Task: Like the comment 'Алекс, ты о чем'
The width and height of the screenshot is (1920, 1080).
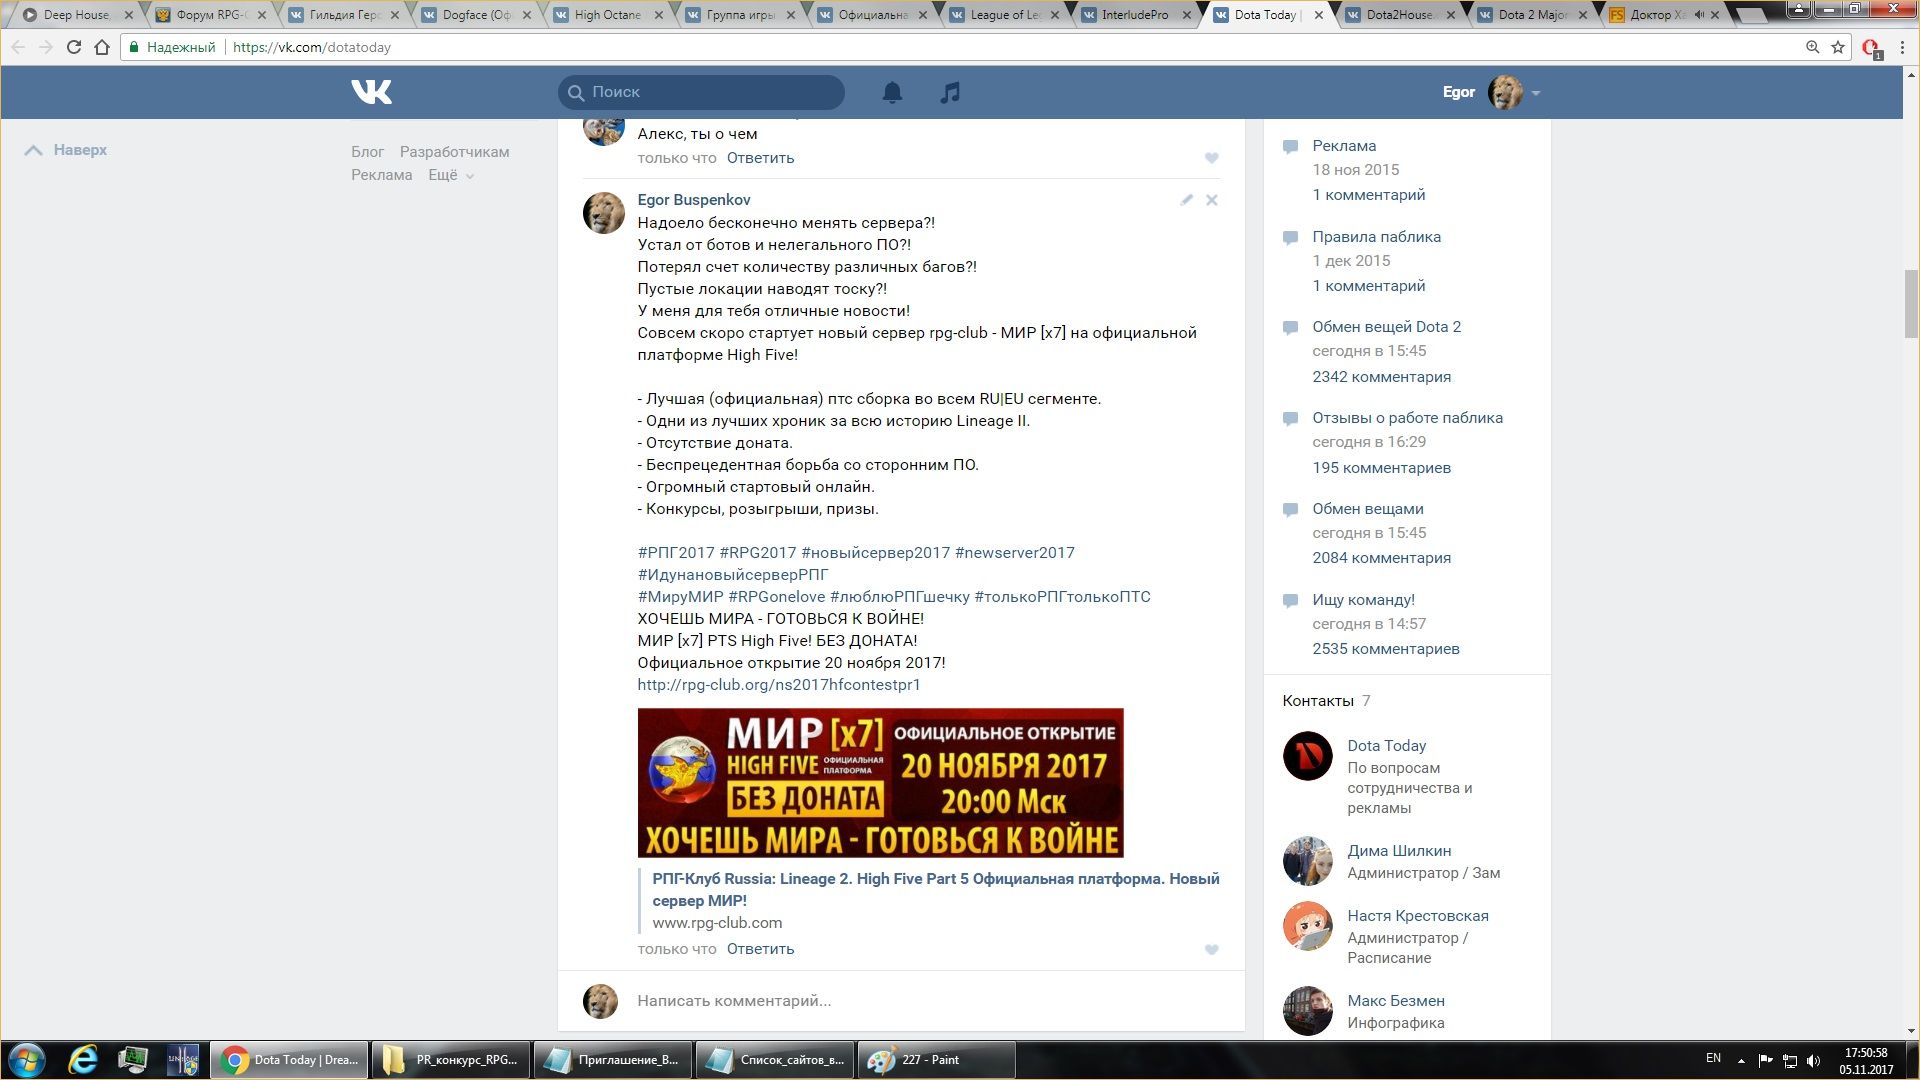Action: tap(1212, 158)
